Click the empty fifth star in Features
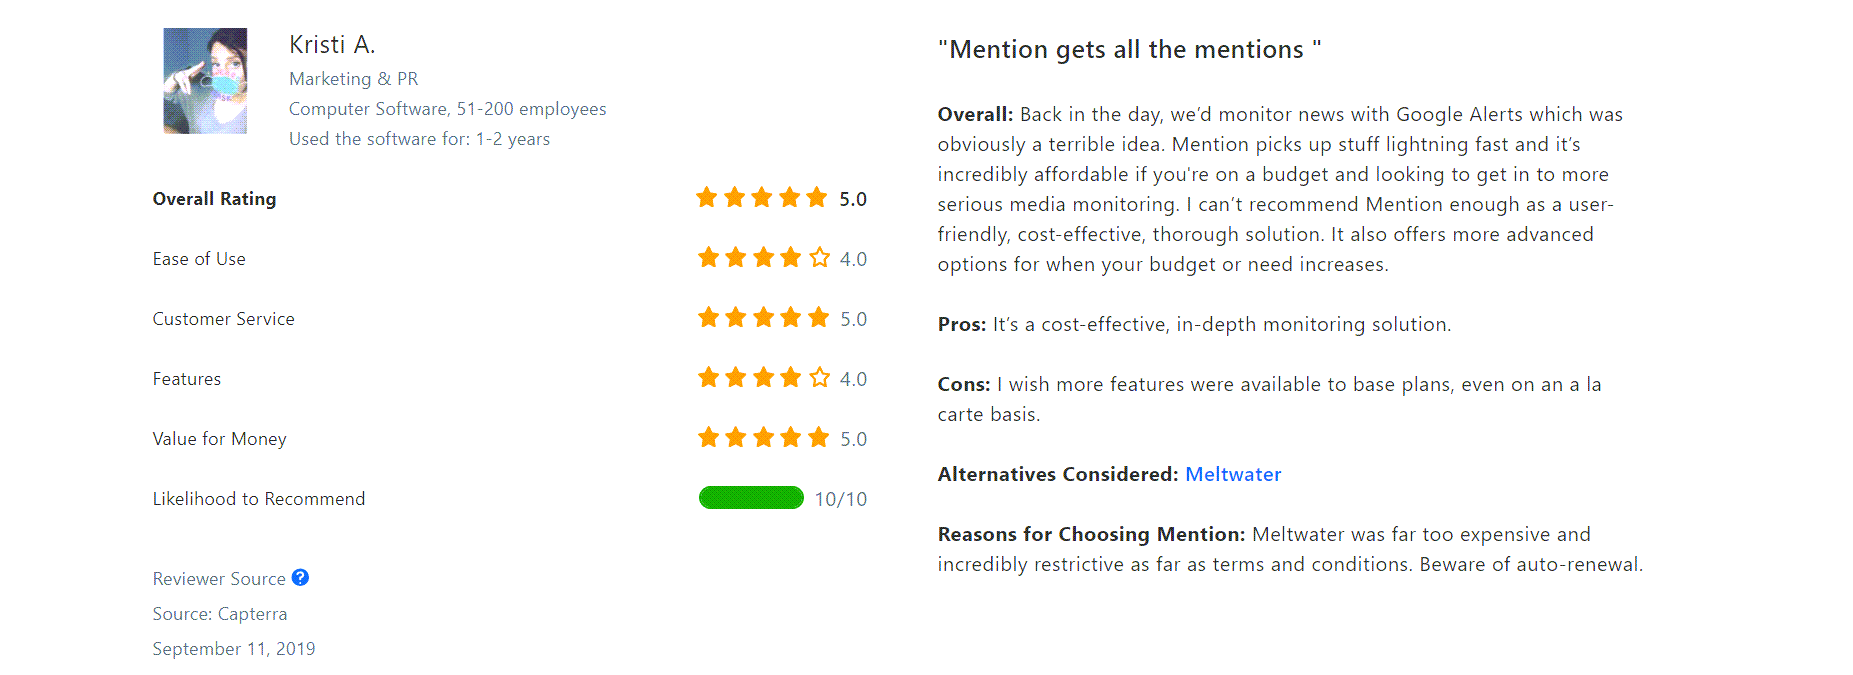This screenshot has height=675, width=1853. pyautogui.click(x=819, y=378)
